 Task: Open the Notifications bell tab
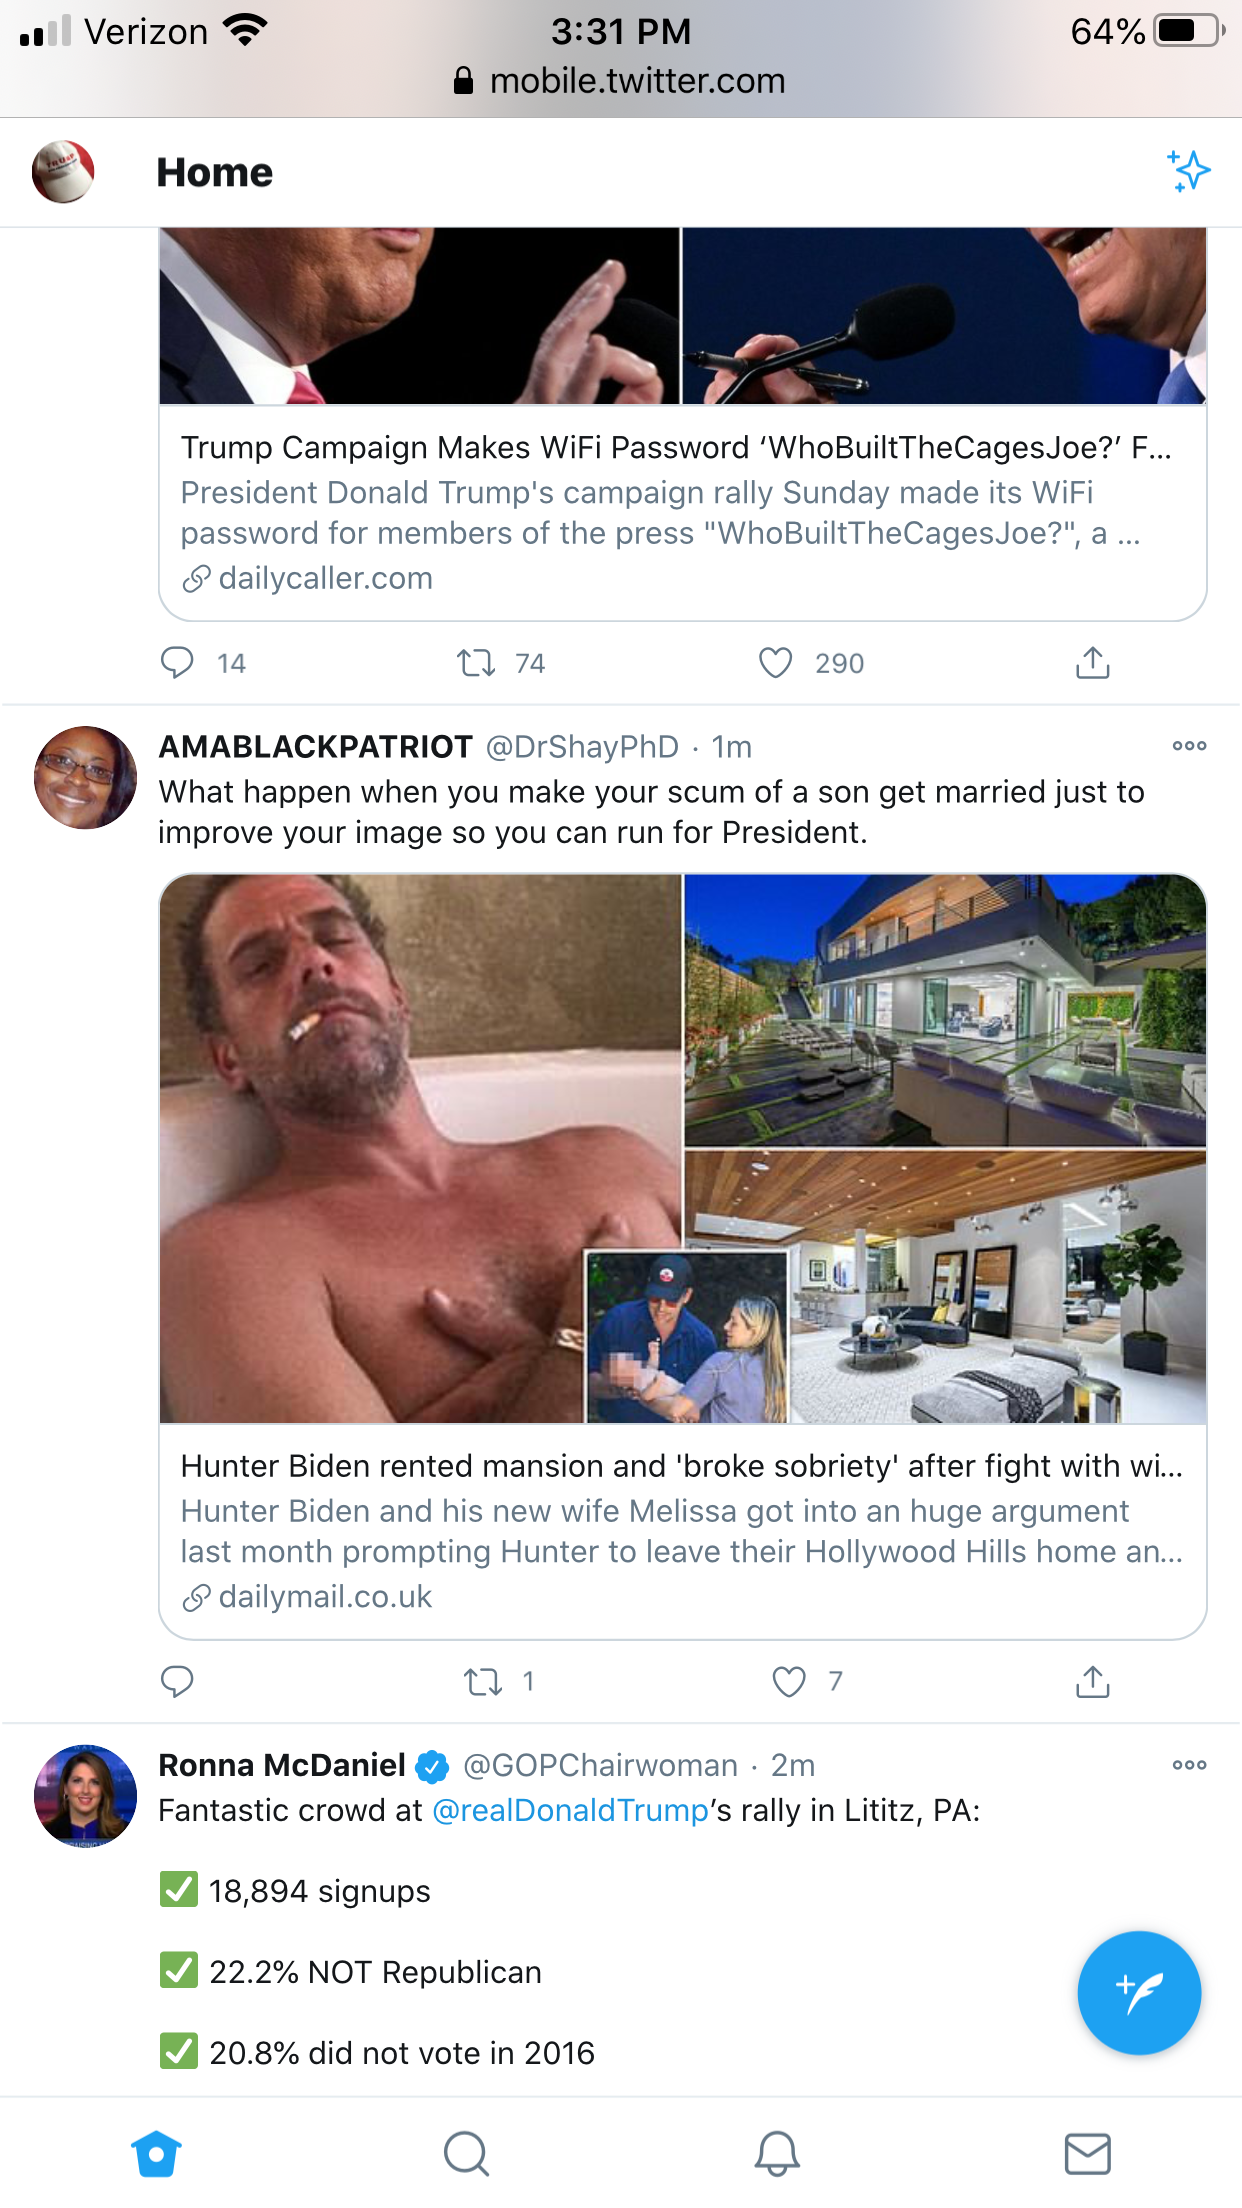tap(777, 2154)
